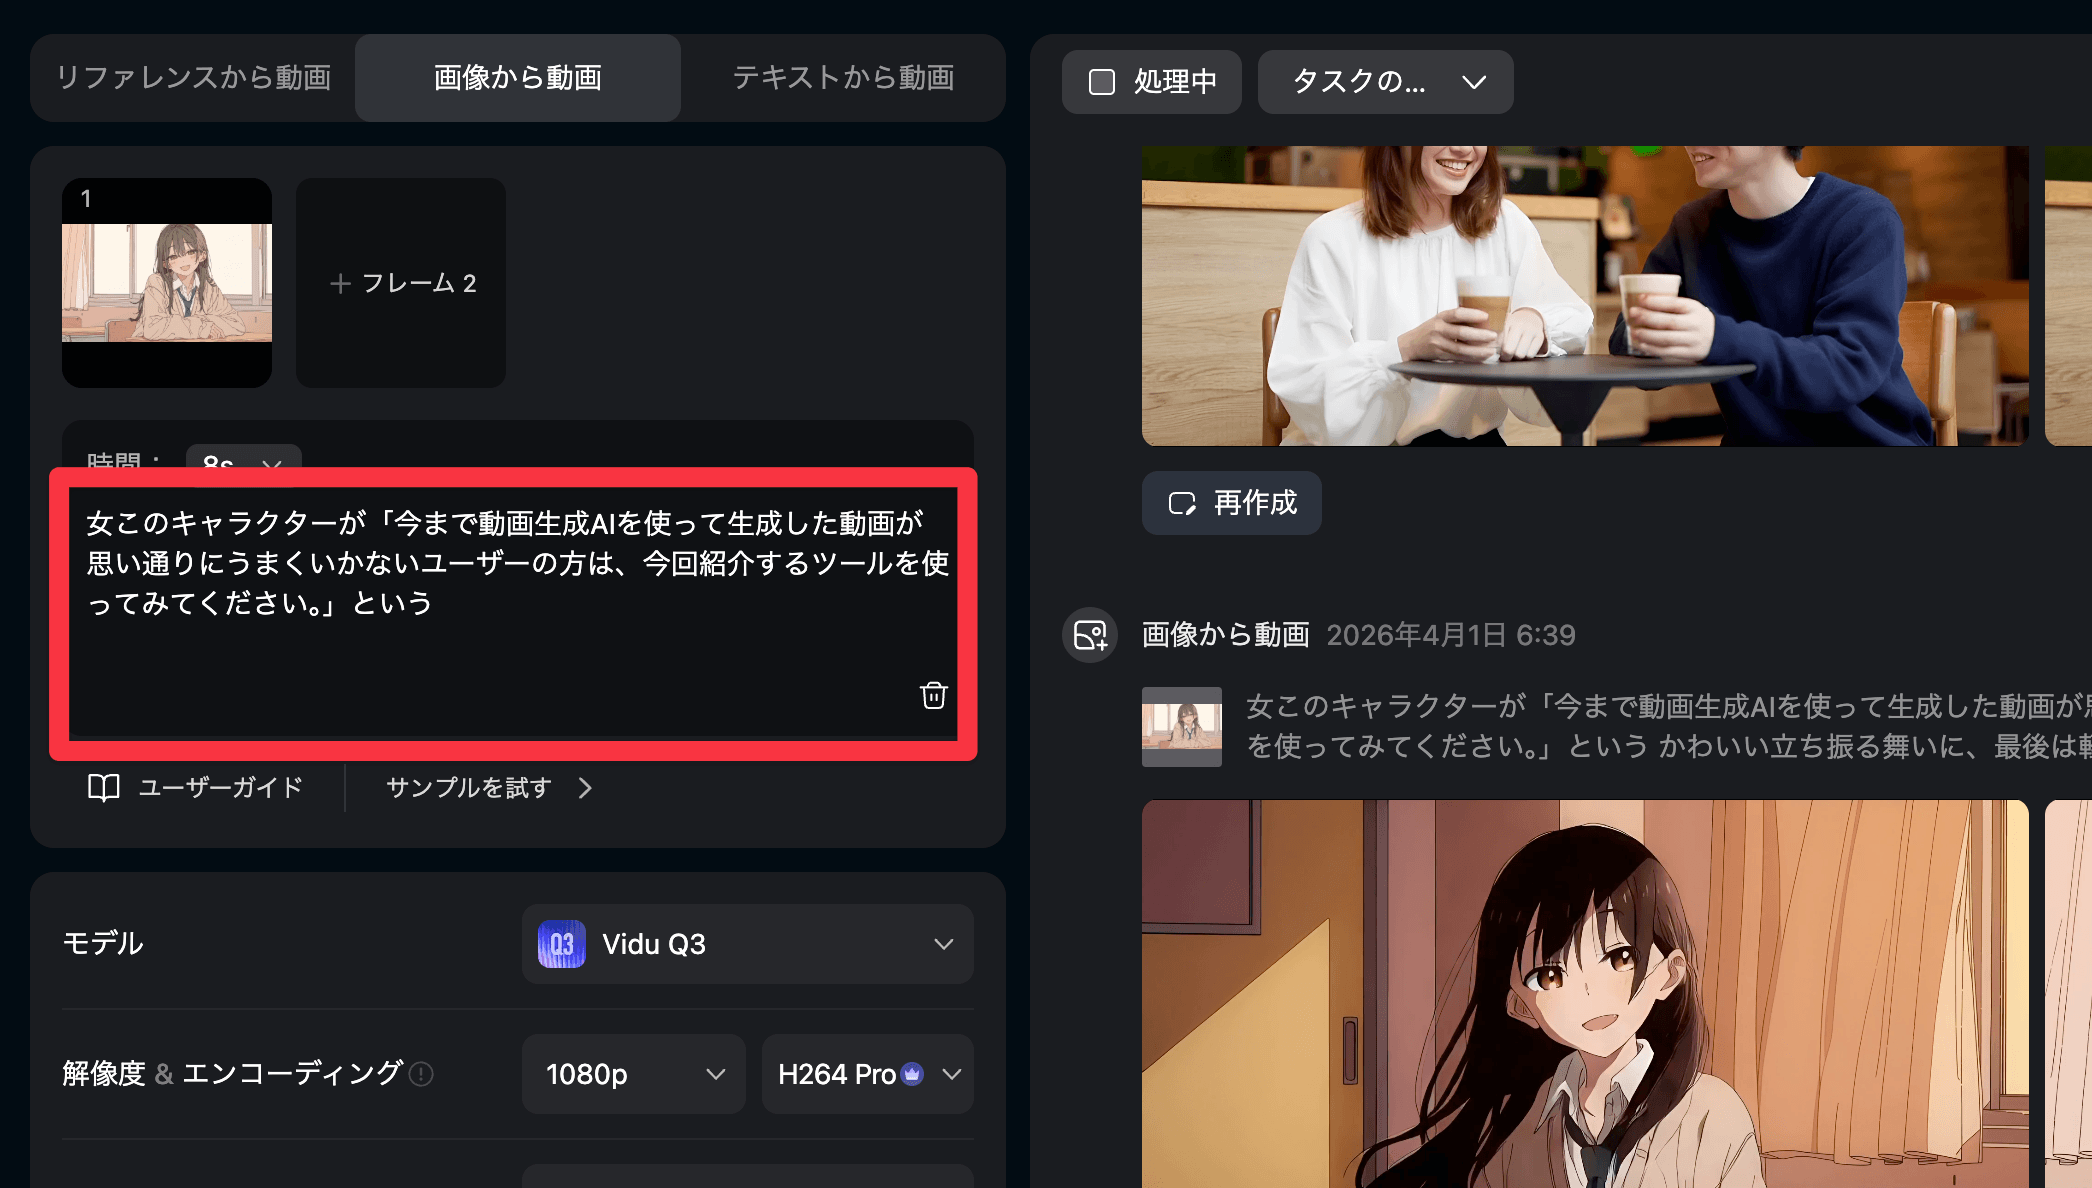Select the 画像から動画 tab
The image size is (2092, 1188).
518,78
